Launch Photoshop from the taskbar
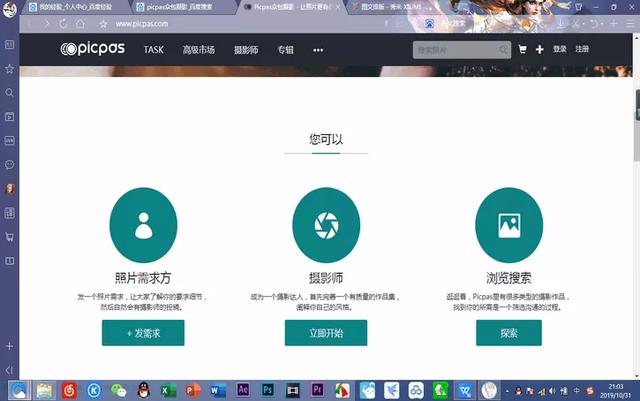640x401 pixels. [x=268, y=389]
